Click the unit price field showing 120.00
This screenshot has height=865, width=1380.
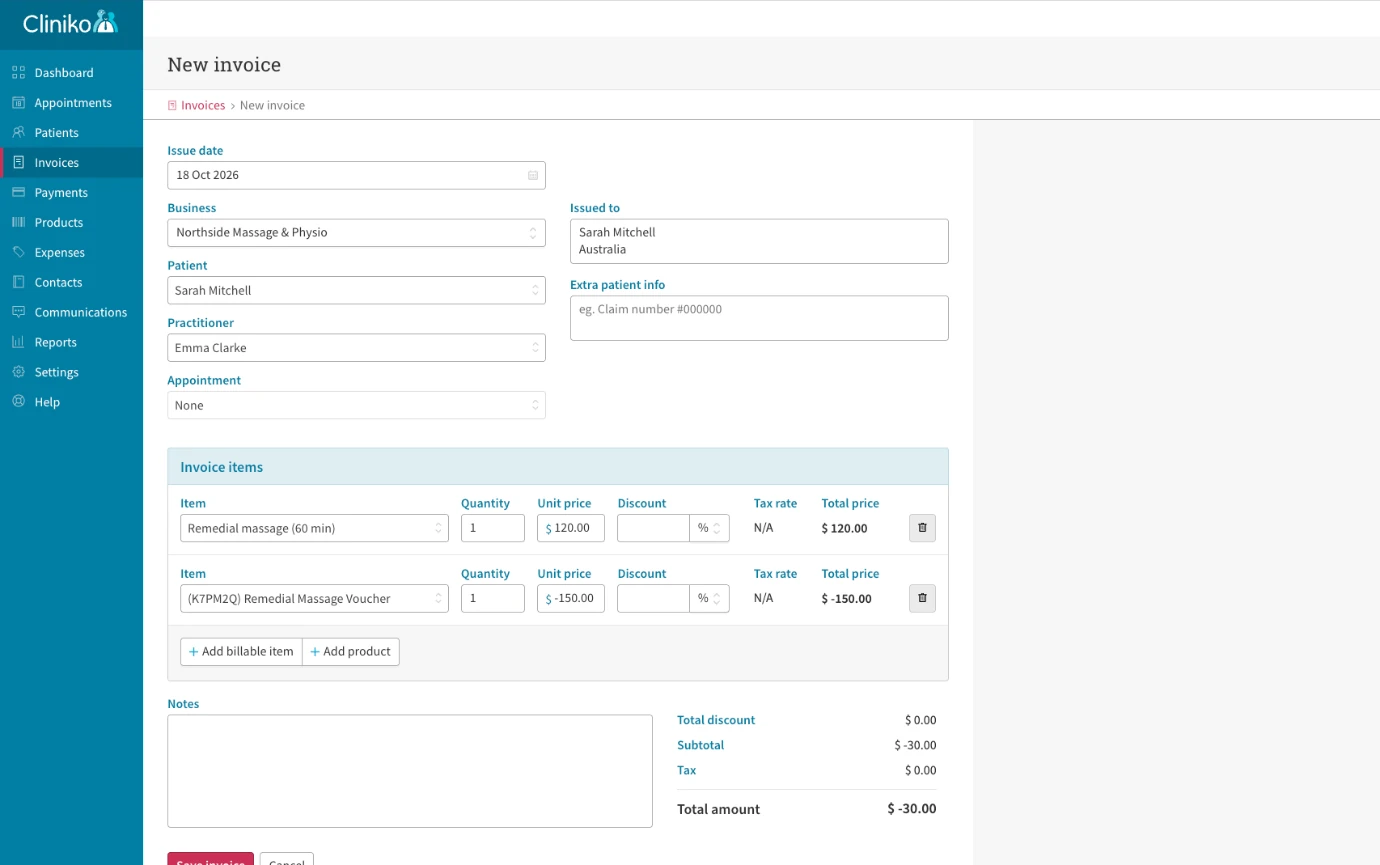point(571,528)
